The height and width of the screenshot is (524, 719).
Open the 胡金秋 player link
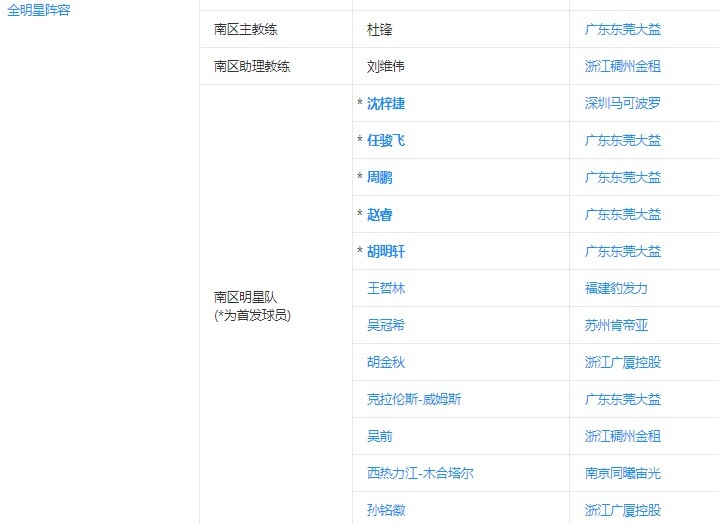[386, 362]
